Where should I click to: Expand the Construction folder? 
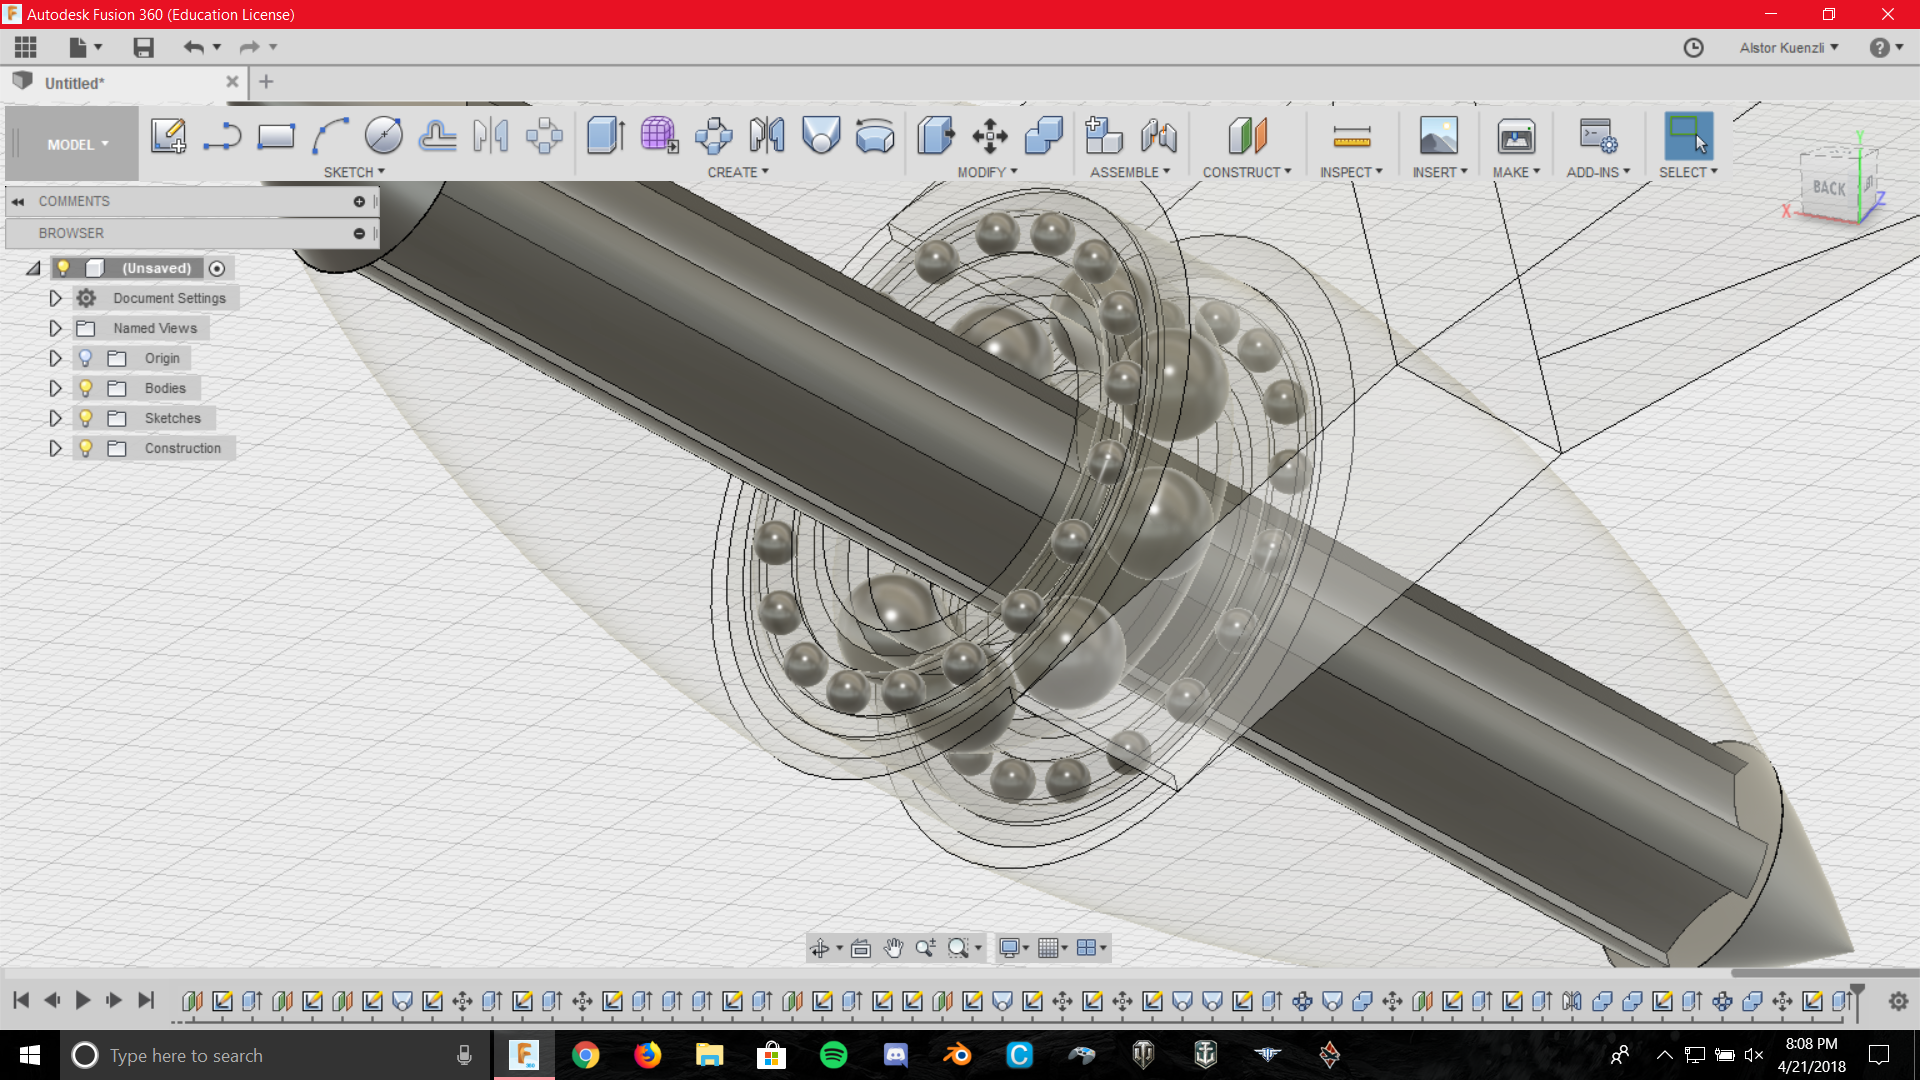(55, 448)
